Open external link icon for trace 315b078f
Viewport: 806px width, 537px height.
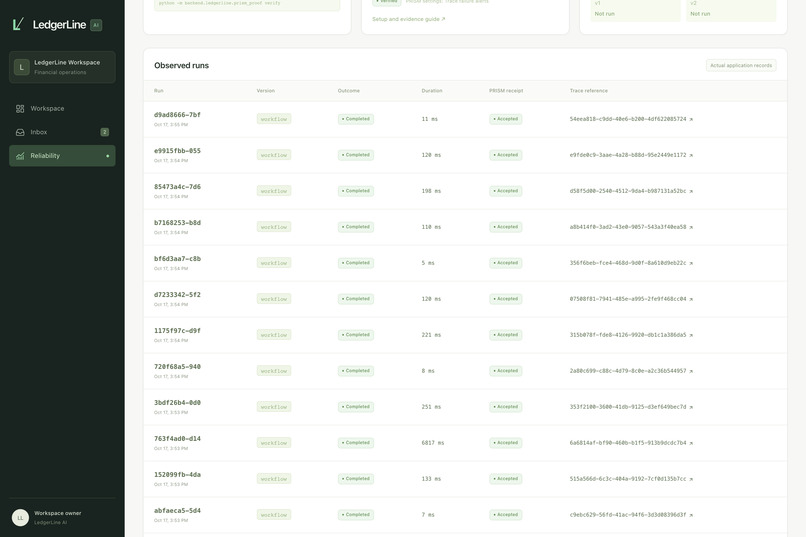click(691, 335)
